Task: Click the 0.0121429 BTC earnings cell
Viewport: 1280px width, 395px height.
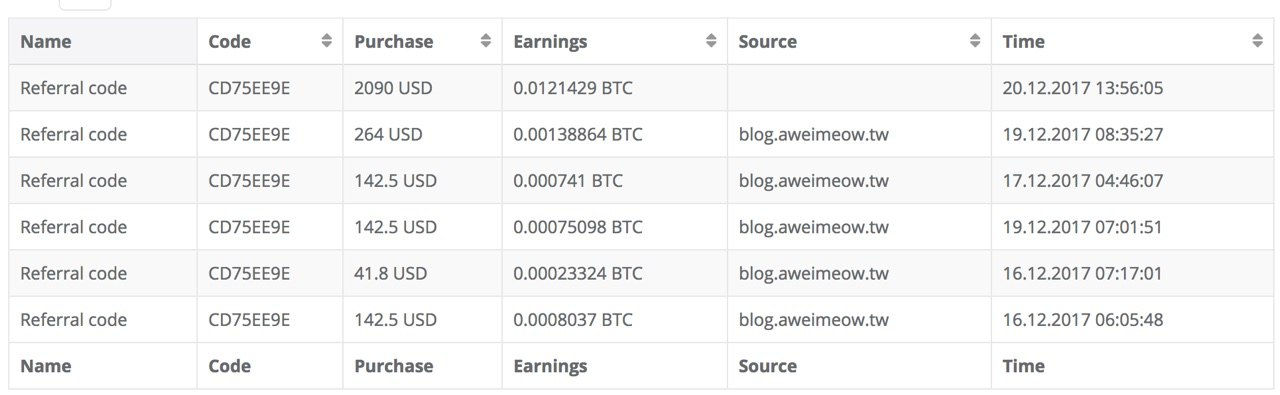Action: (x=614, y=88)
